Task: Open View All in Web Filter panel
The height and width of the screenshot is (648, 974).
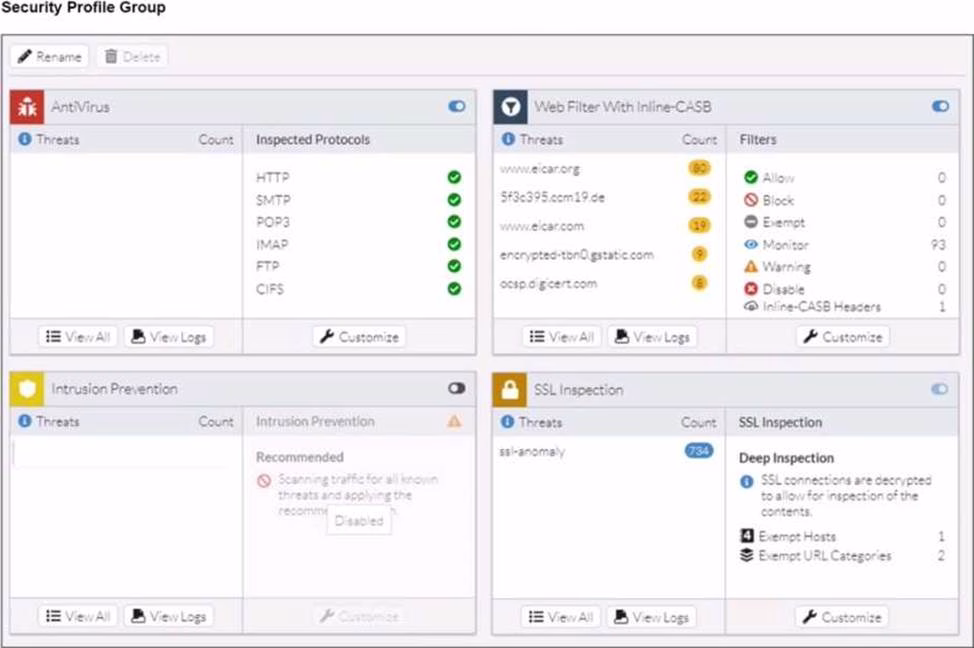Action: 562,337
